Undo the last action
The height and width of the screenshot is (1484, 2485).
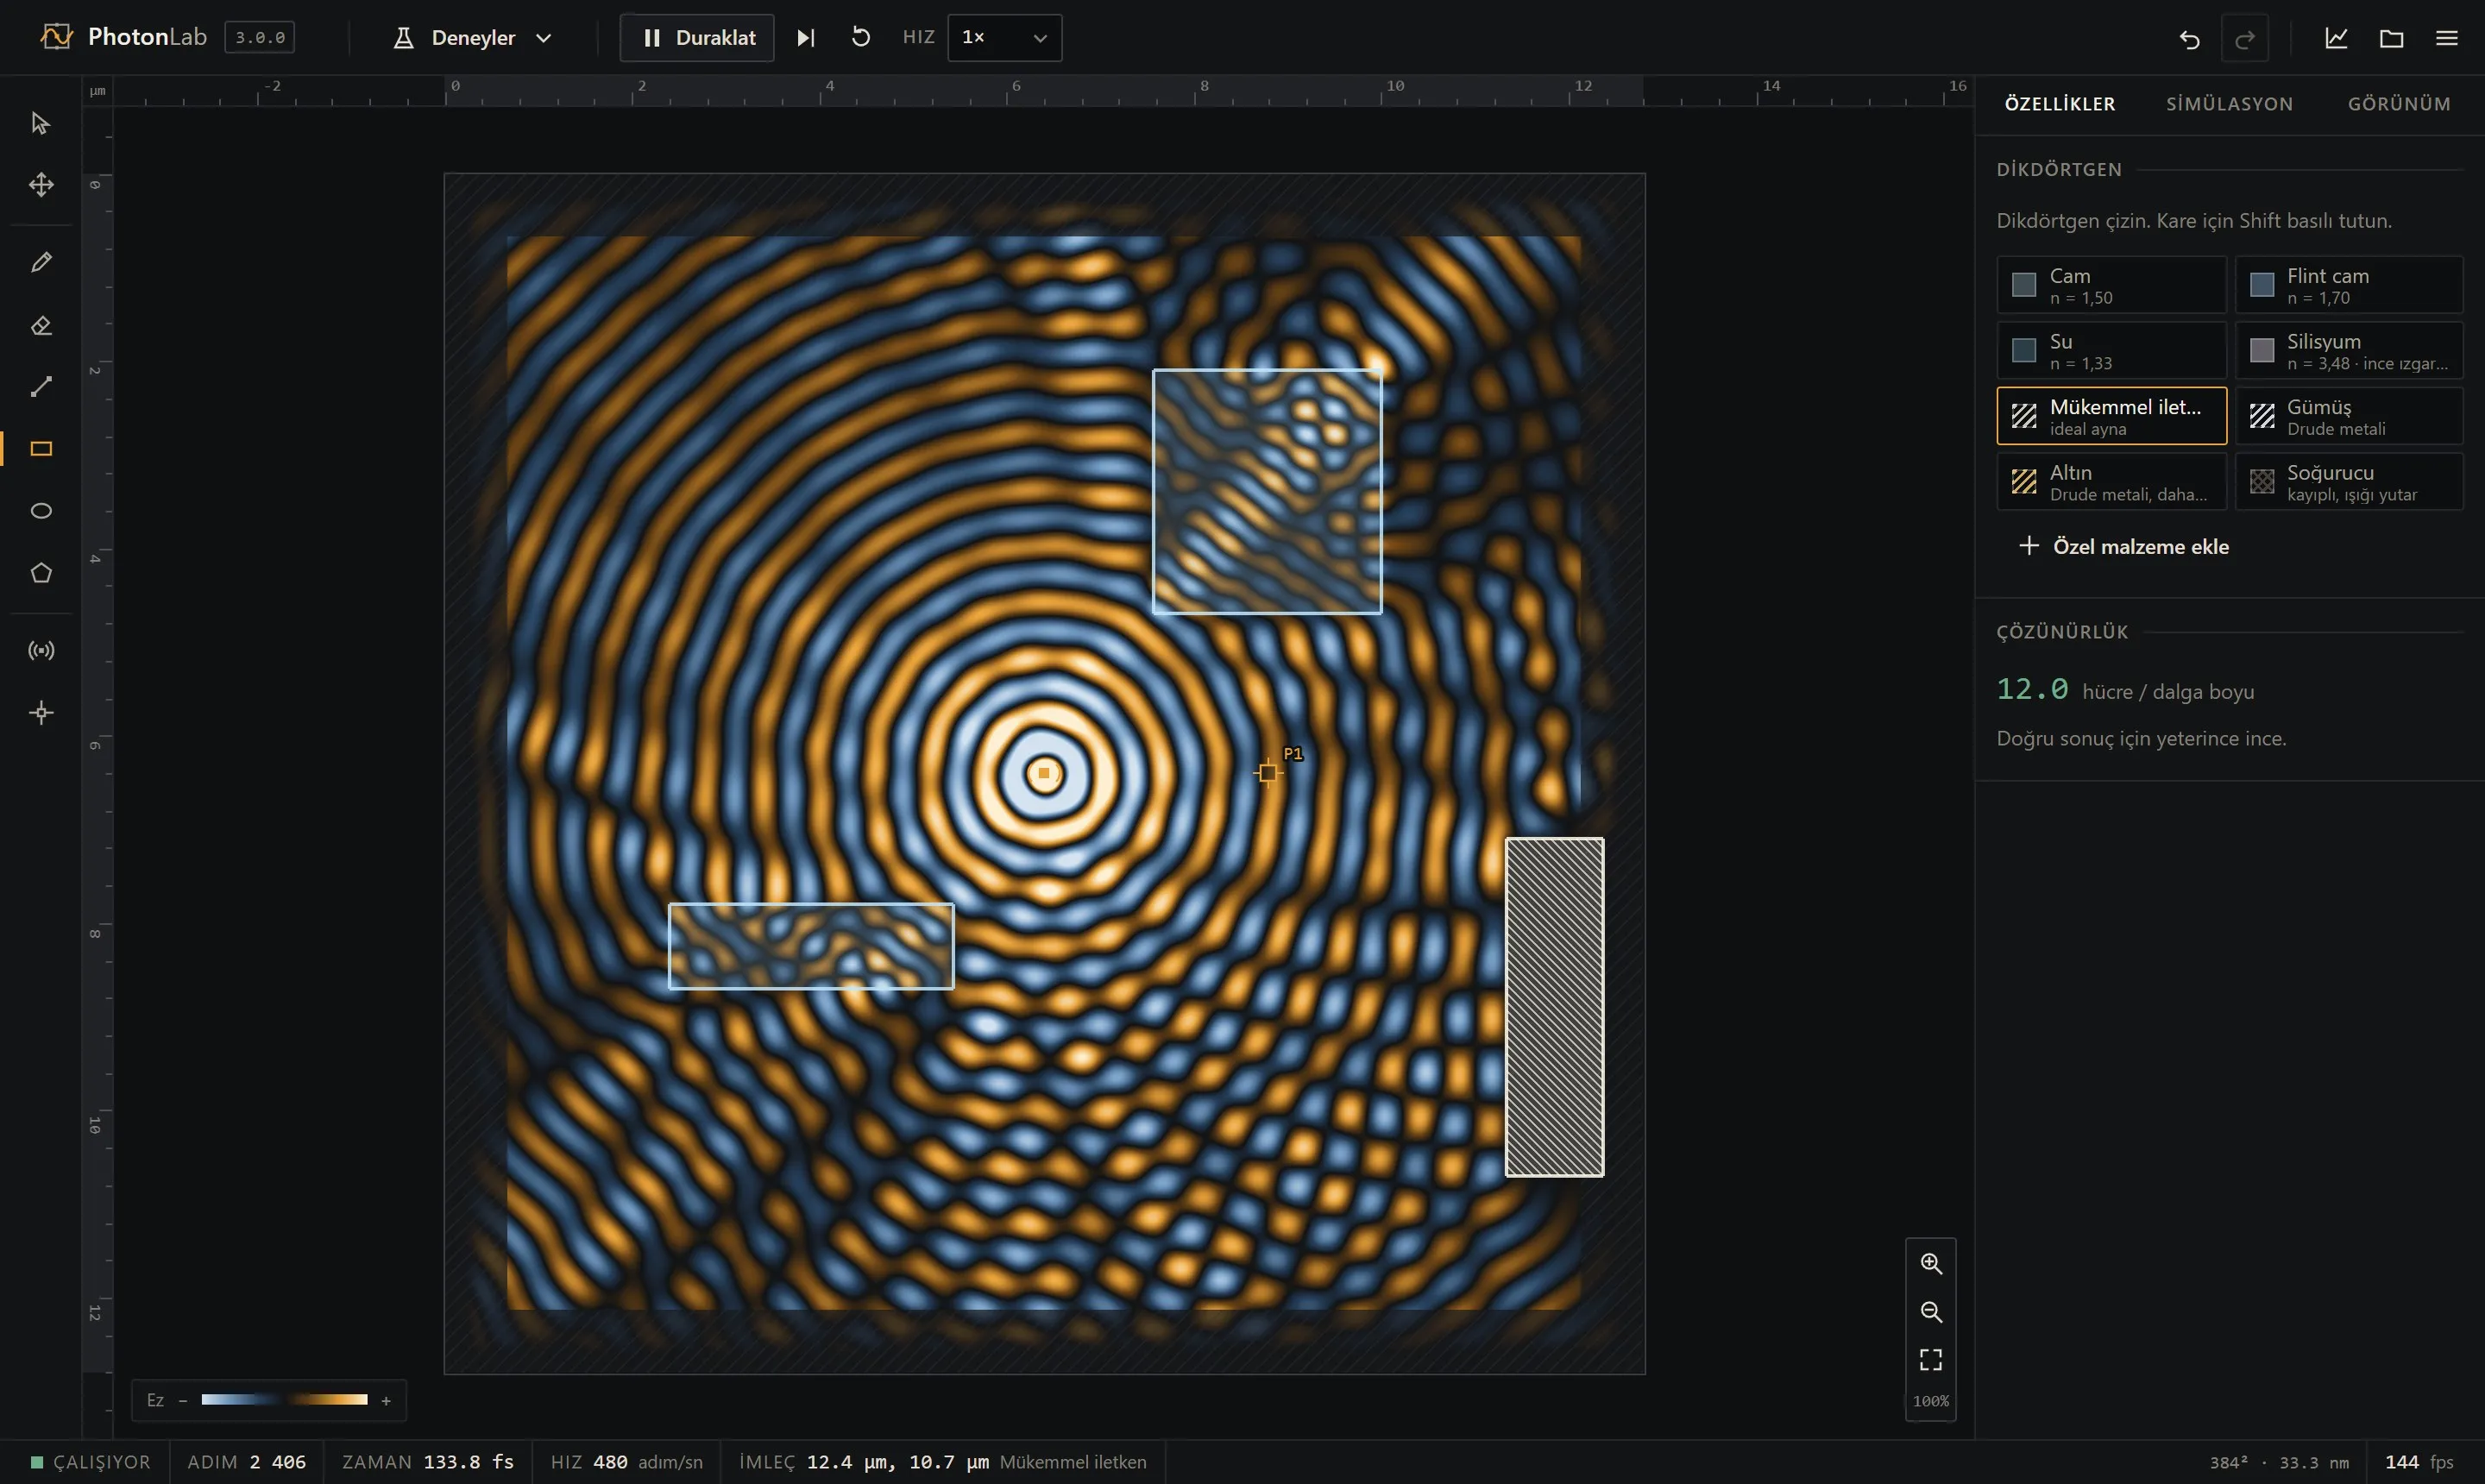(x=2190, y=38)
